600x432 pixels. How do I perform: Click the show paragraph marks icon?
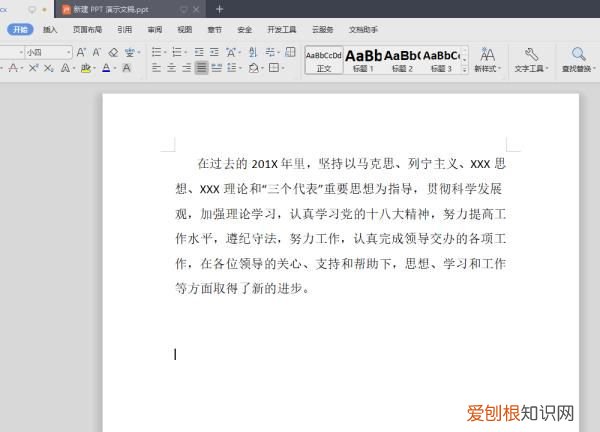270,52
